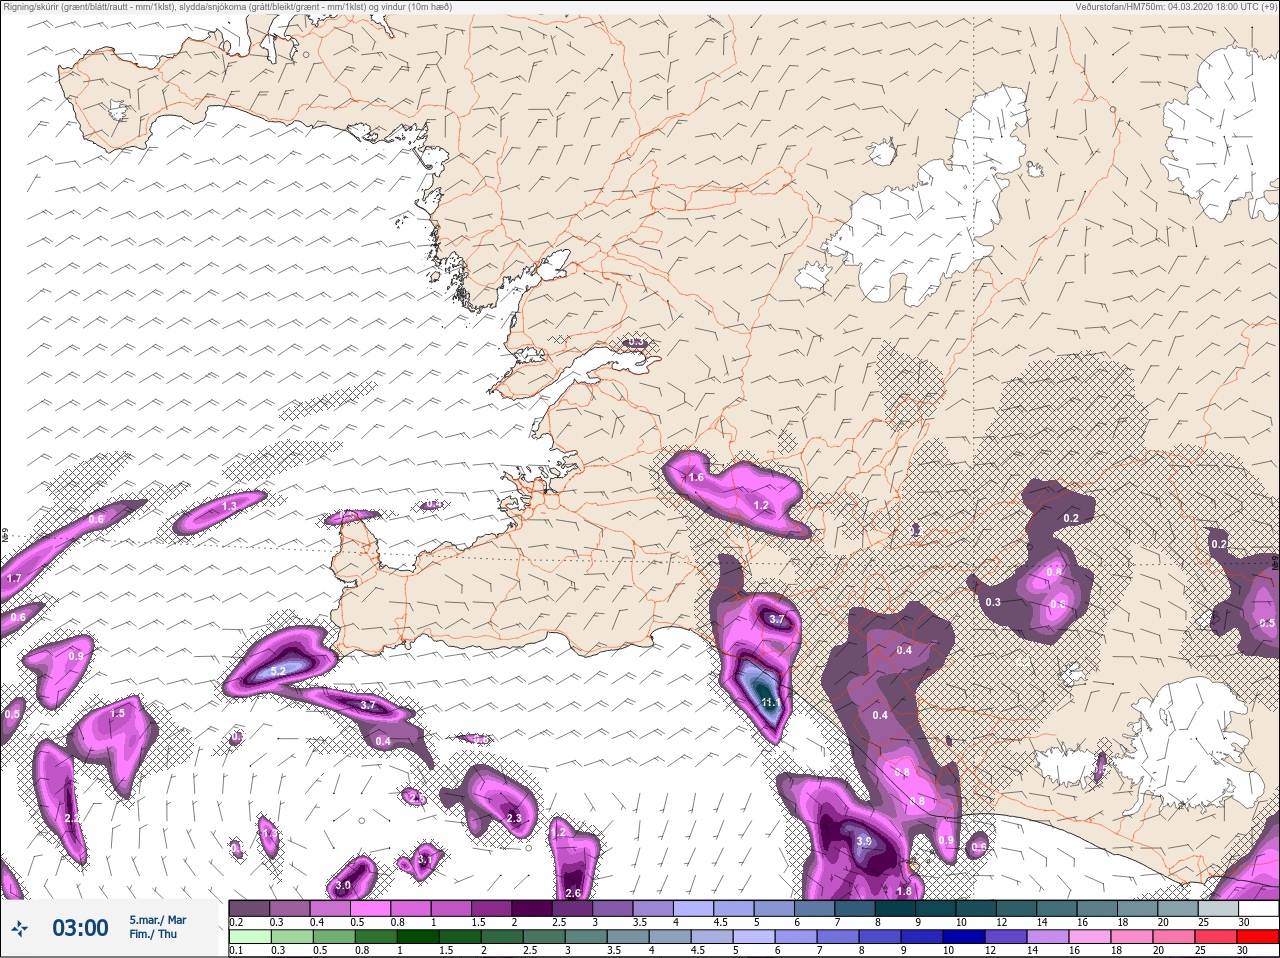Click the 03:00 forecast time display
Screen dimensions: 1280x958
pyautogui.click(x=80, y=928)
